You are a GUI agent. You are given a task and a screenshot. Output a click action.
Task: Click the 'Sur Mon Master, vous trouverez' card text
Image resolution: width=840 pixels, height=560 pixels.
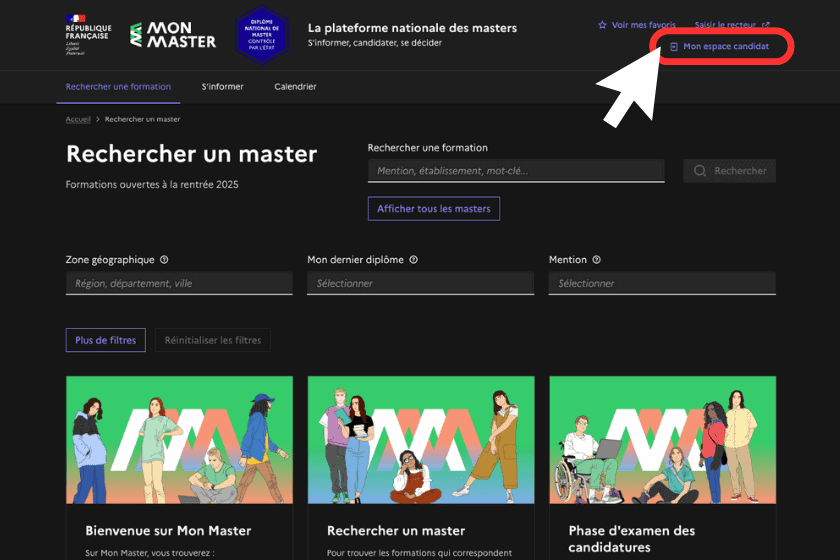(x=150, y=553)
